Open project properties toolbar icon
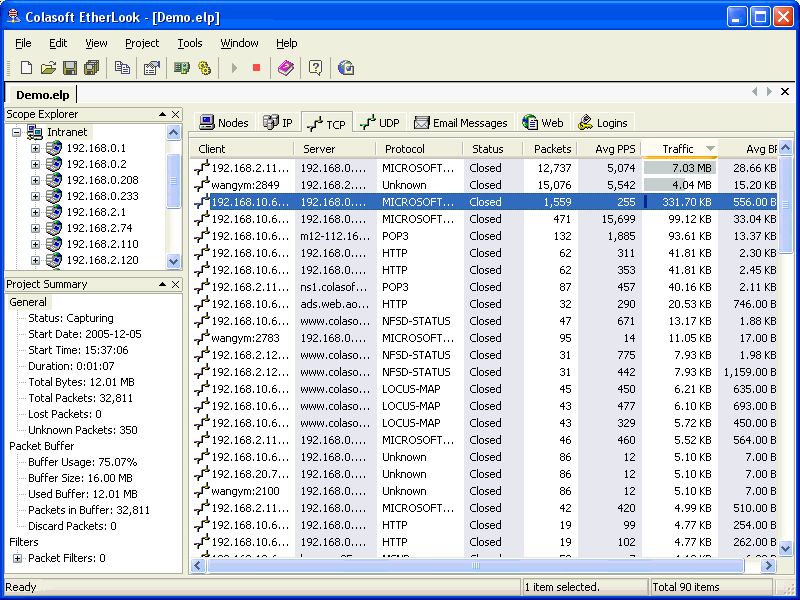Viewport: 800px width, 600px height. [x=152, y=67]
